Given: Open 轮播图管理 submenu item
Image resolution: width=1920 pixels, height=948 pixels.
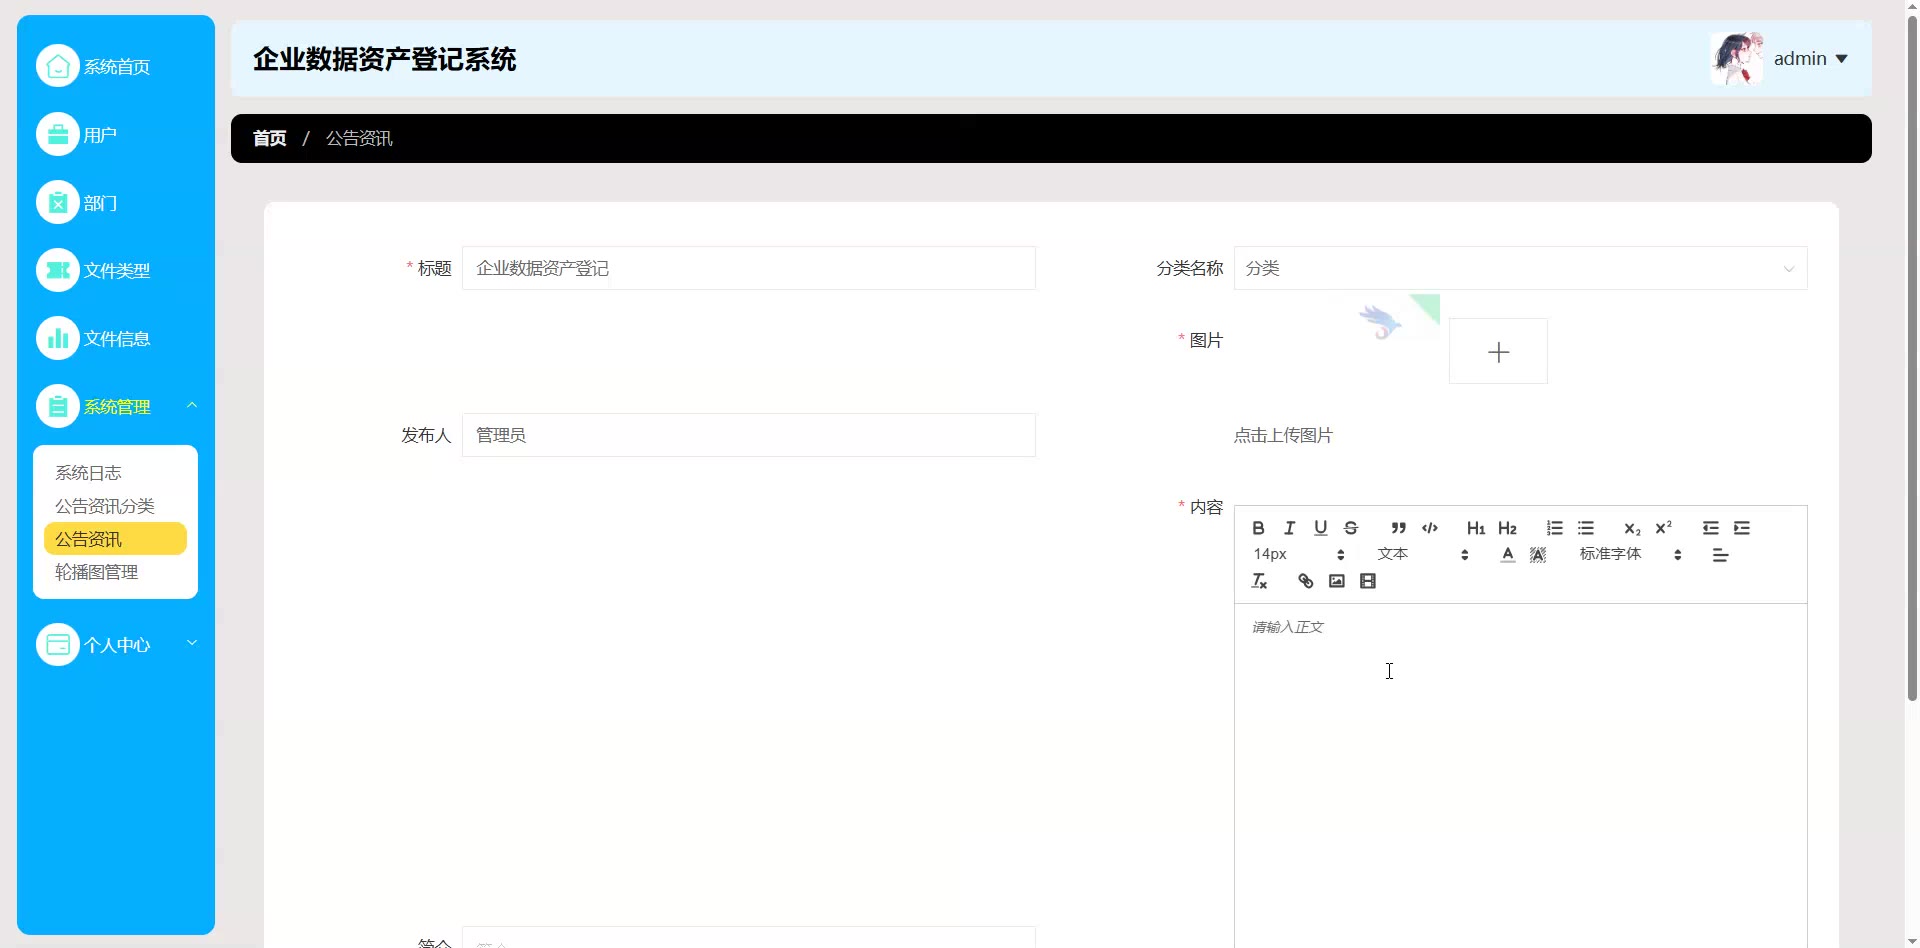Looking at the screenshot, I should click(x=97, y=572).
